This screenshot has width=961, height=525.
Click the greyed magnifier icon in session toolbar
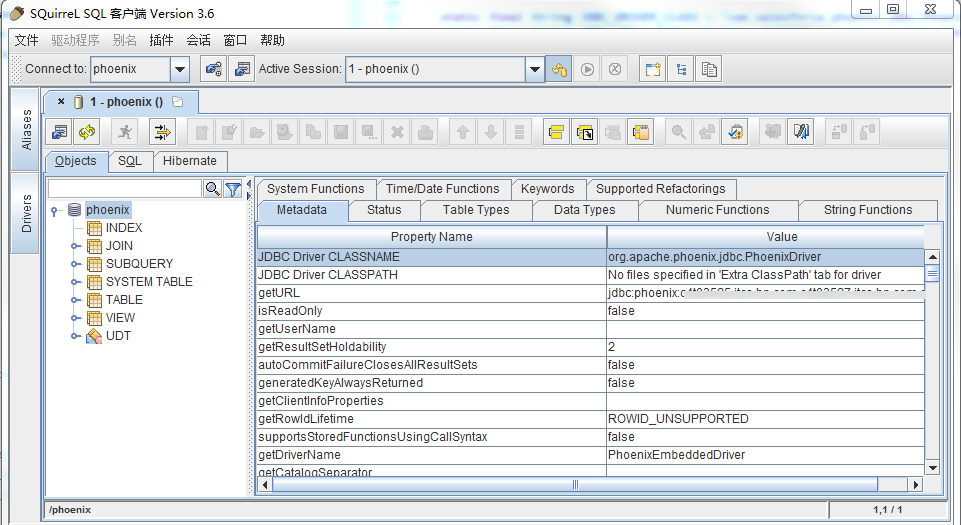(678, 132)
